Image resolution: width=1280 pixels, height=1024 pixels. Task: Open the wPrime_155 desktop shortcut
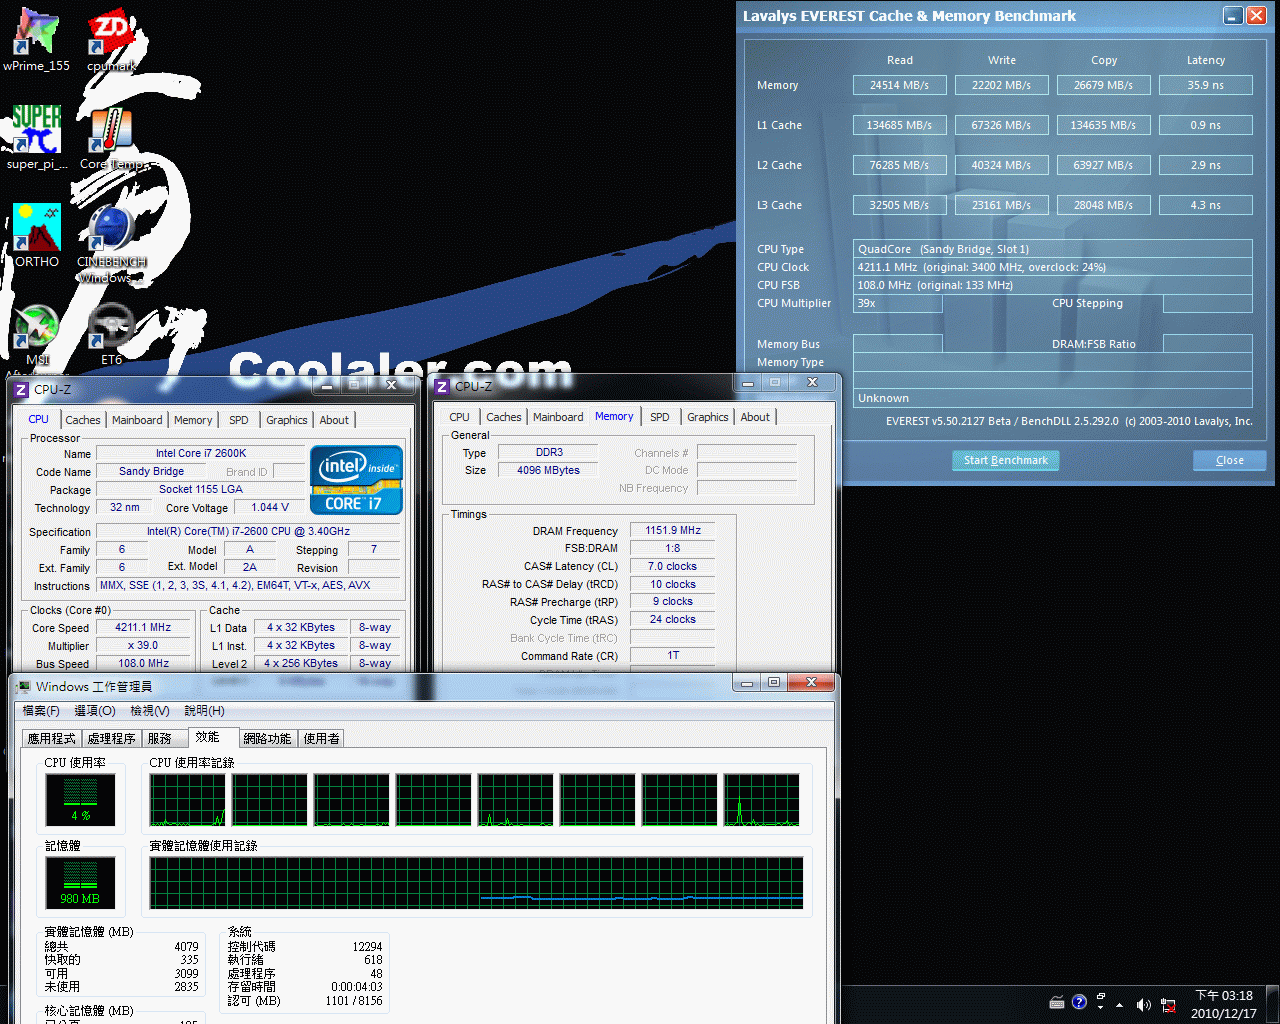click(36, 40)
